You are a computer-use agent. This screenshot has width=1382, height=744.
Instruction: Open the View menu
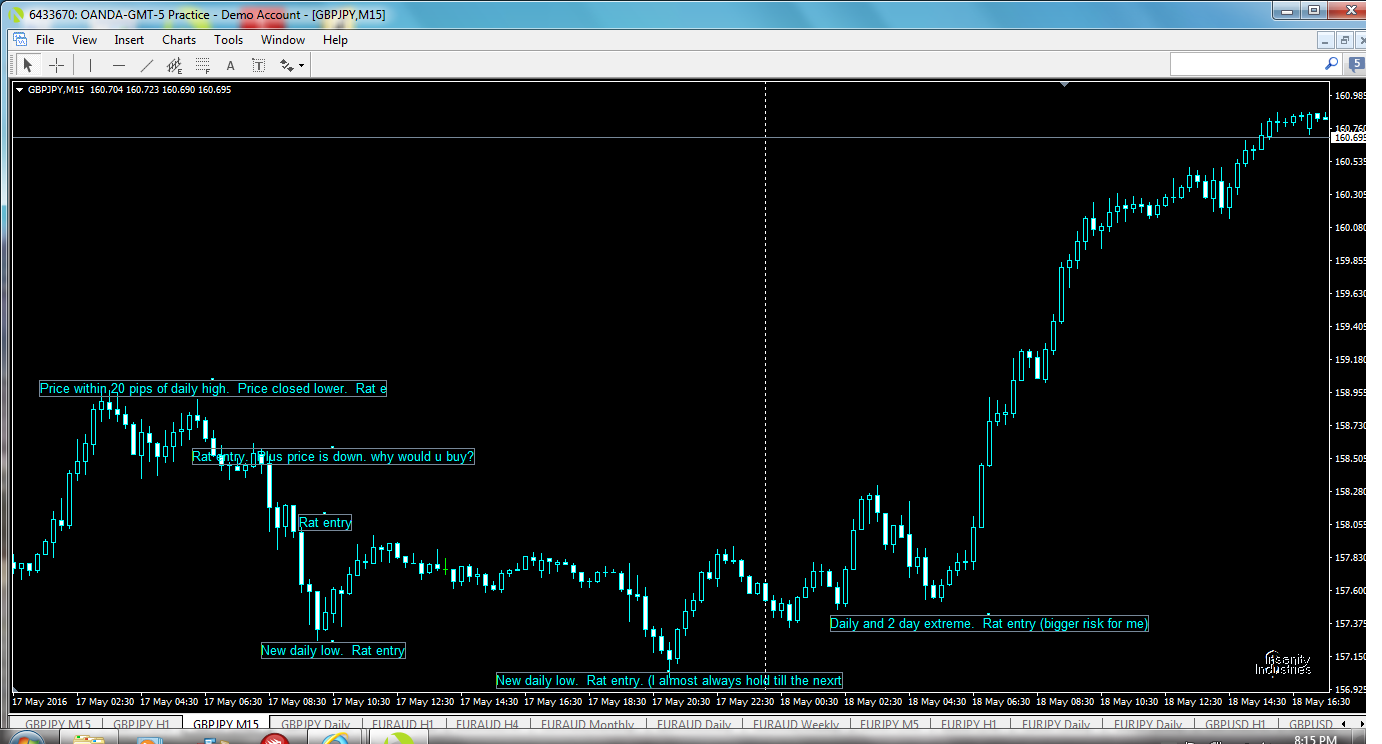click(84, 40)
